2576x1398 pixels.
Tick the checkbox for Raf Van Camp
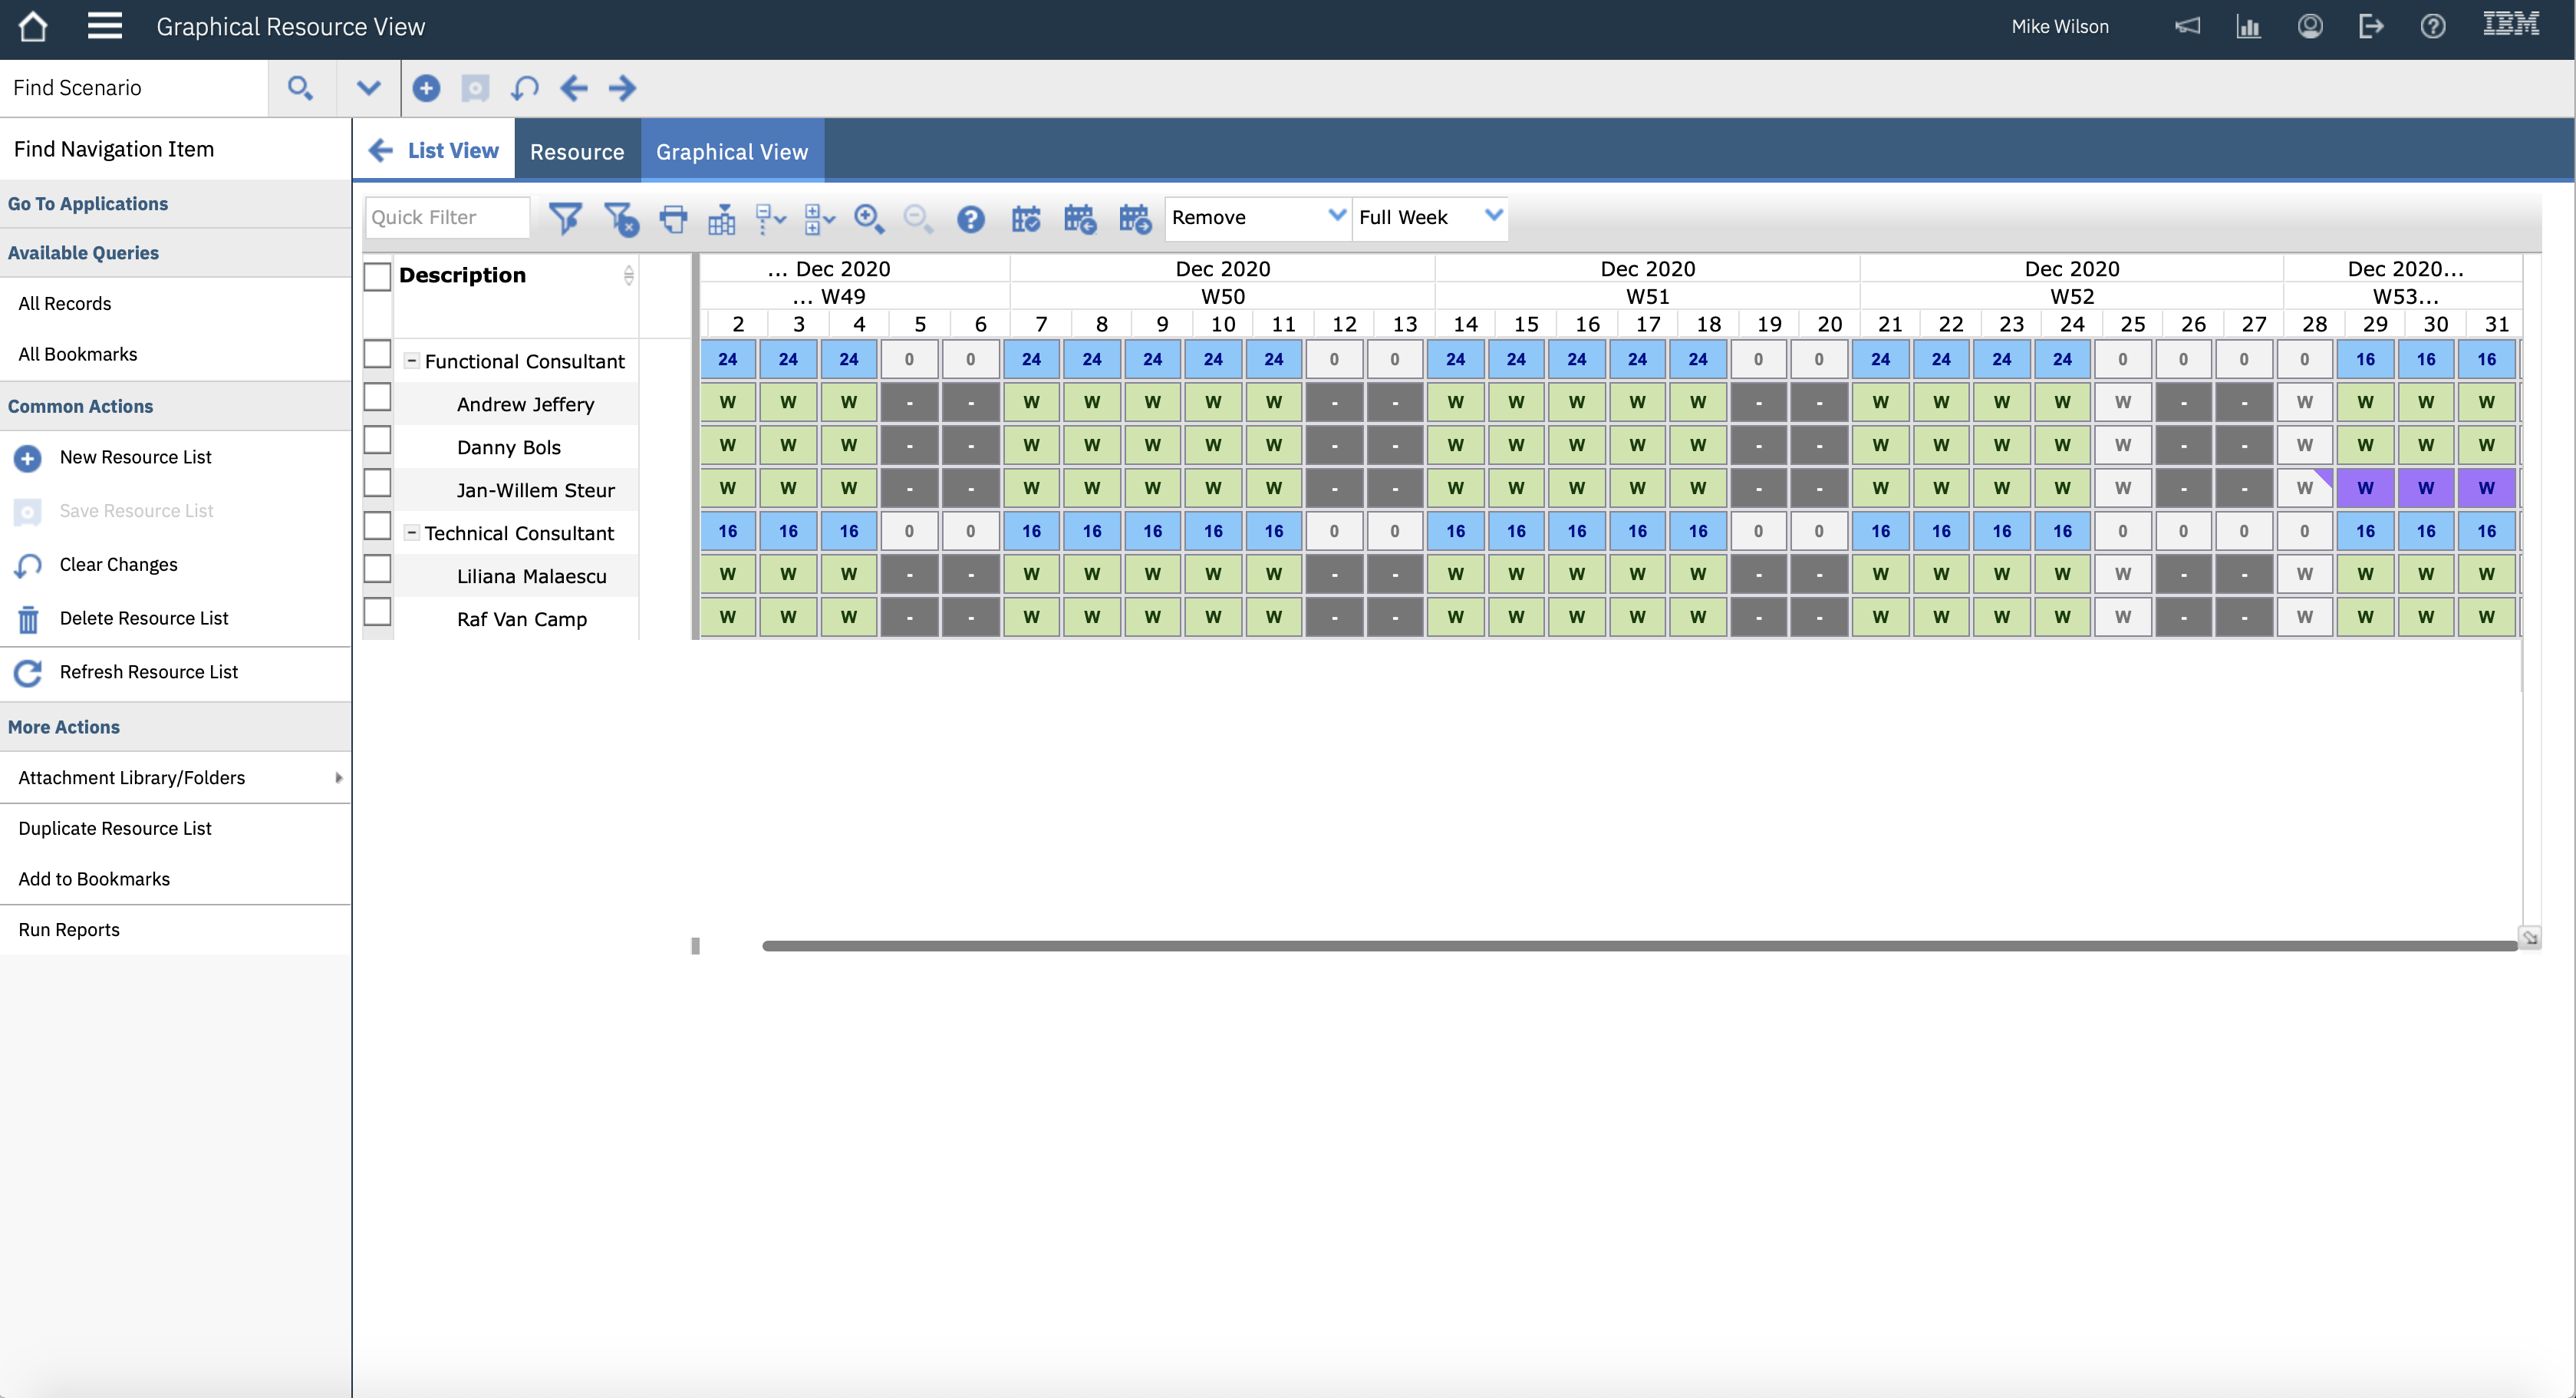tap(377, 612)
